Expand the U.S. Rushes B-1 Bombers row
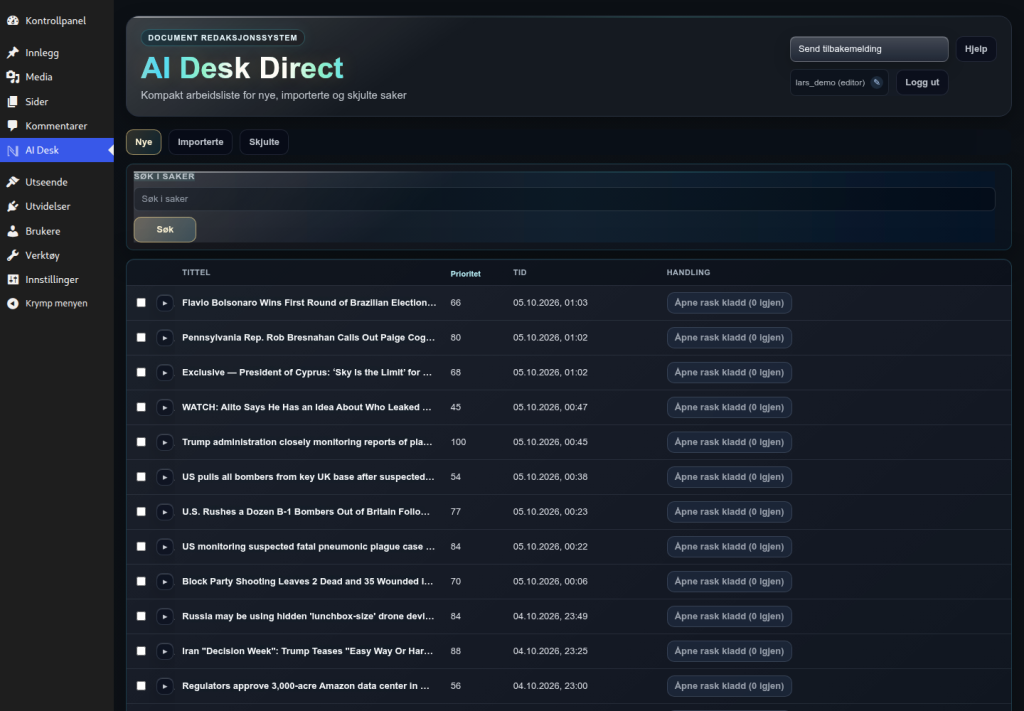 pos(165,512)
